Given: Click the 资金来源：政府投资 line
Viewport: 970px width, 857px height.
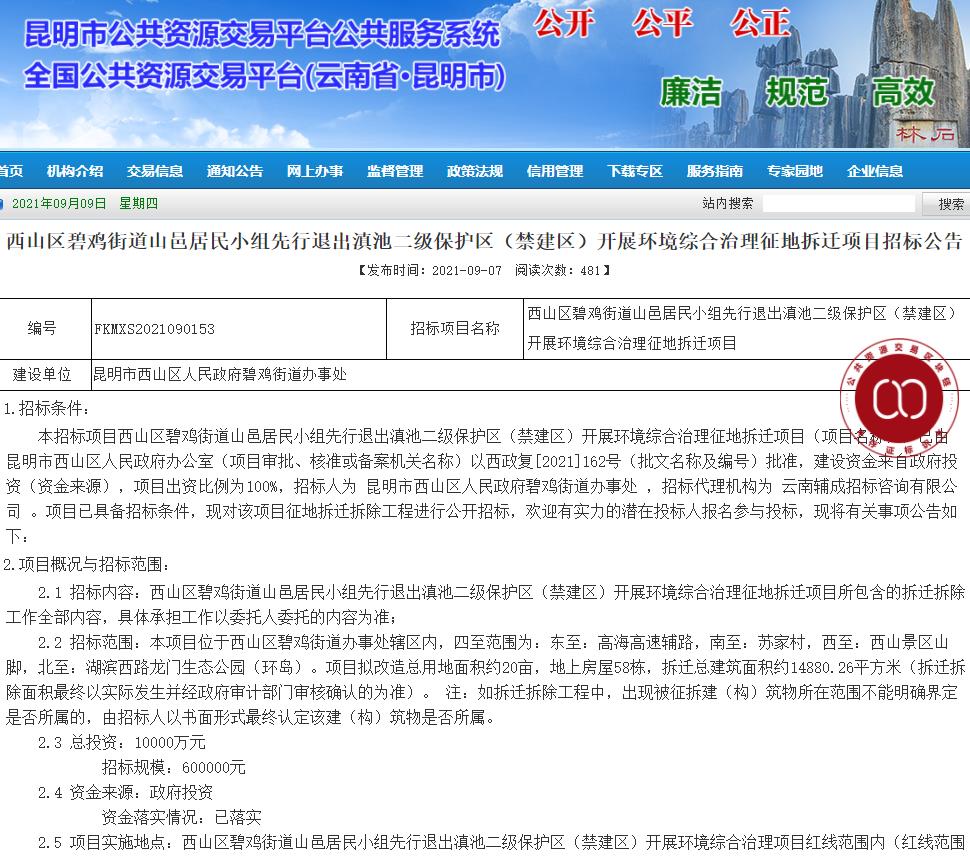Looking at the screenshot, I should (125, 793).
